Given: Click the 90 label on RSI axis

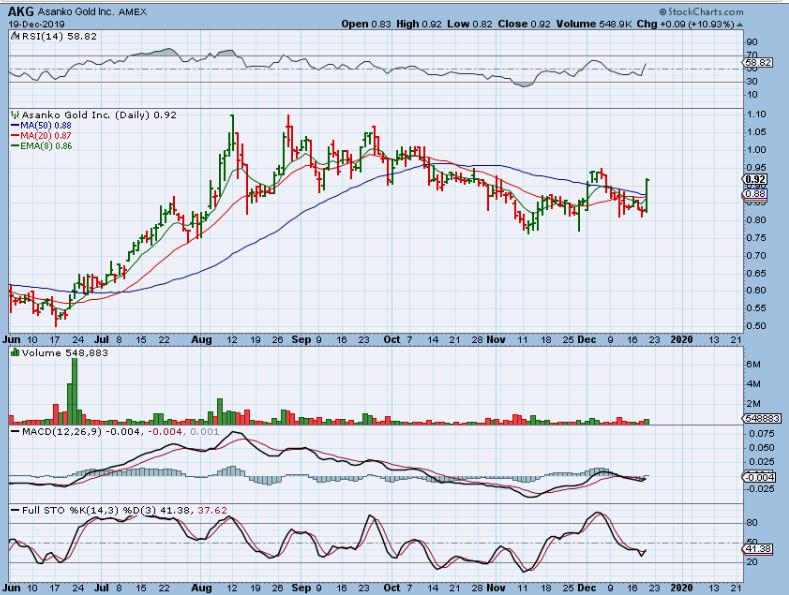Looking at the screenshot, I should point(753,42).
